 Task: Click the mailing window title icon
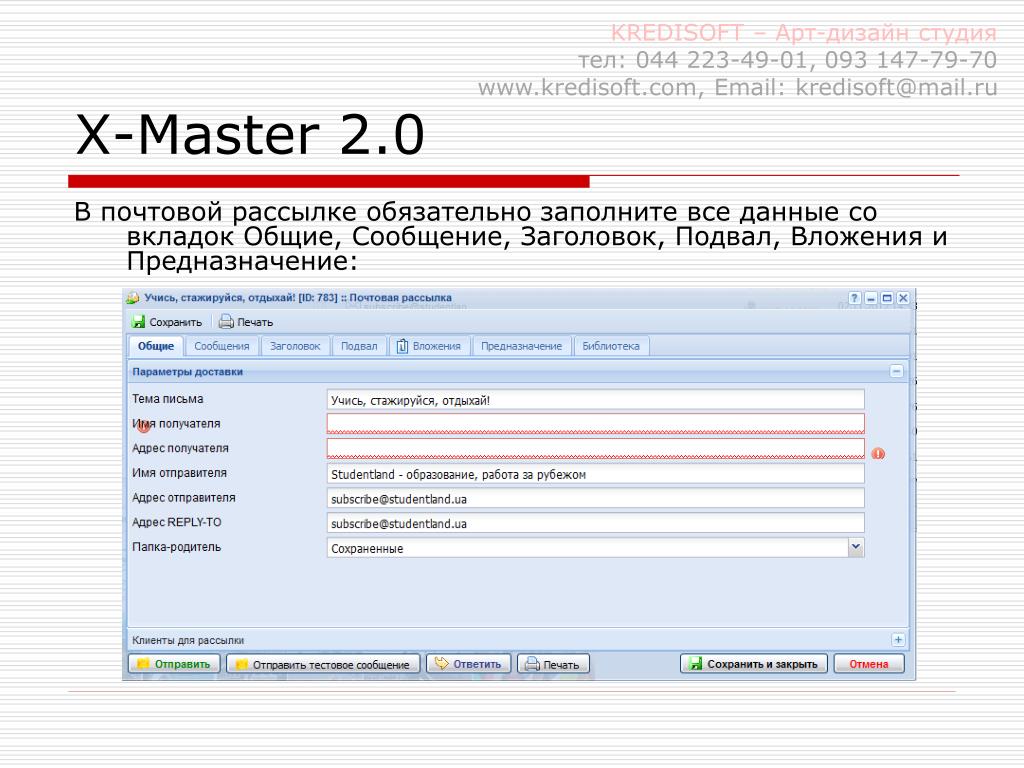133,298
